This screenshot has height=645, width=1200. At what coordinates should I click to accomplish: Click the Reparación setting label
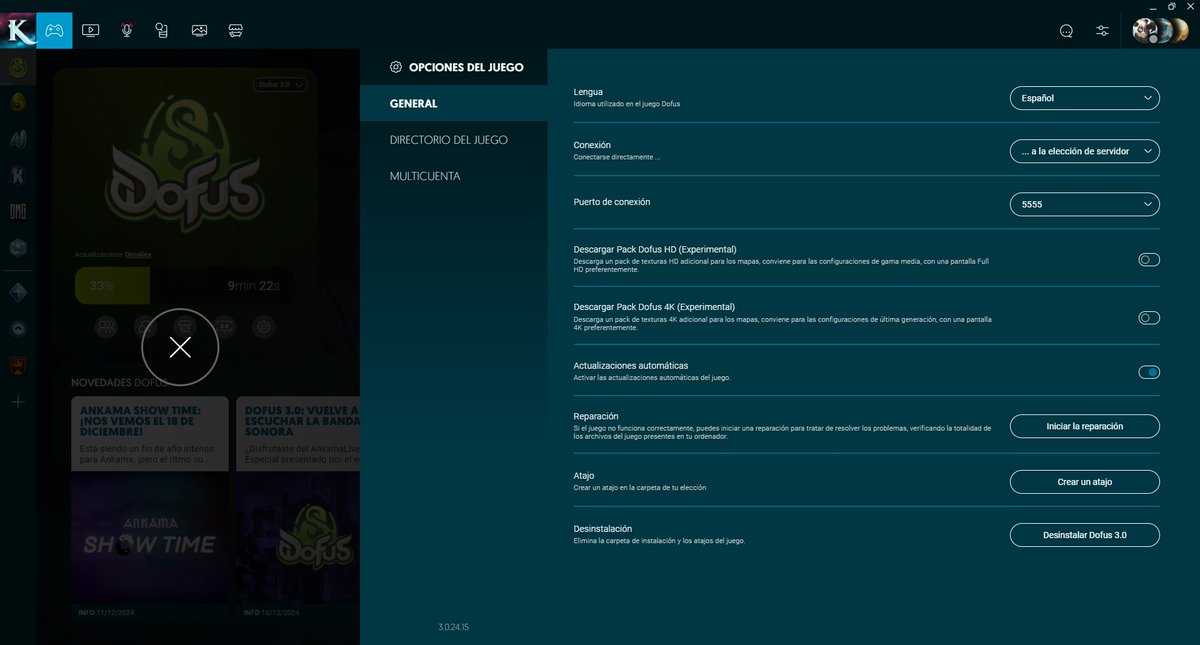tap(596, 416)
